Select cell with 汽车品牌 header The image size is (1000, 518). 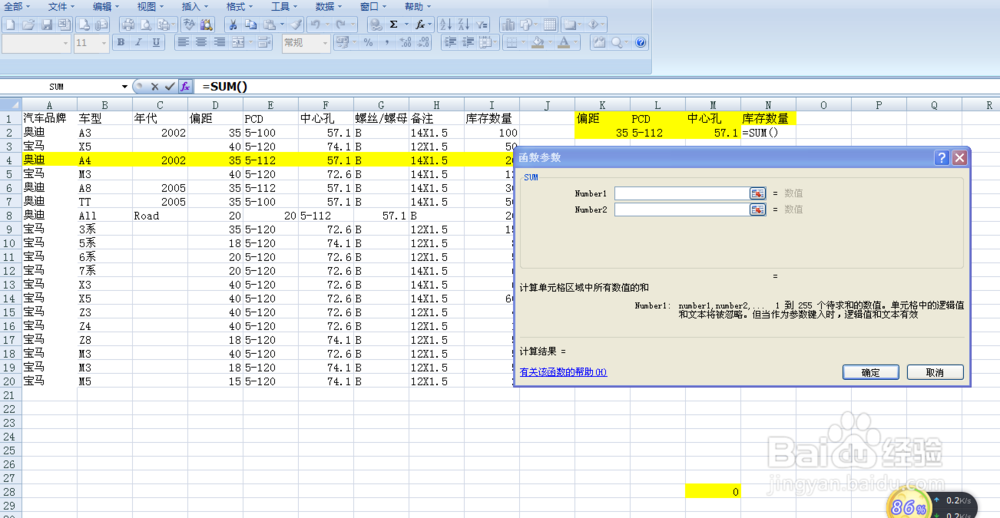[x=50, y=119]
